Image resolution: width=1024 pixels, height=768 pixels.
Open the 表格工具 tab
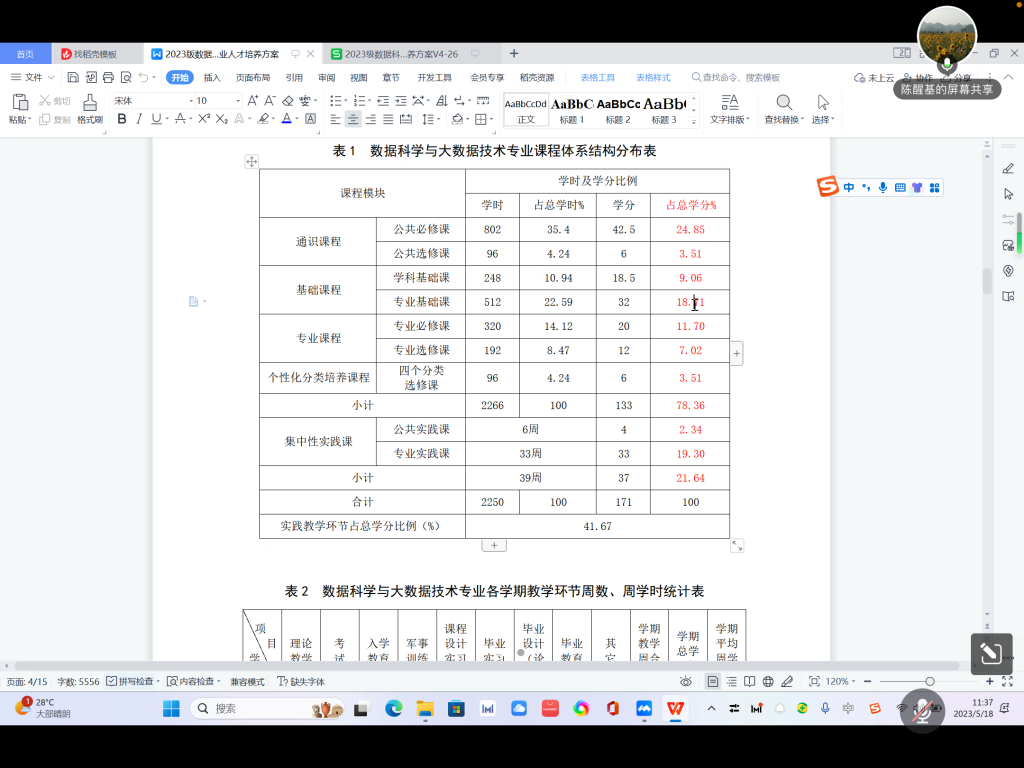(598, 77)
